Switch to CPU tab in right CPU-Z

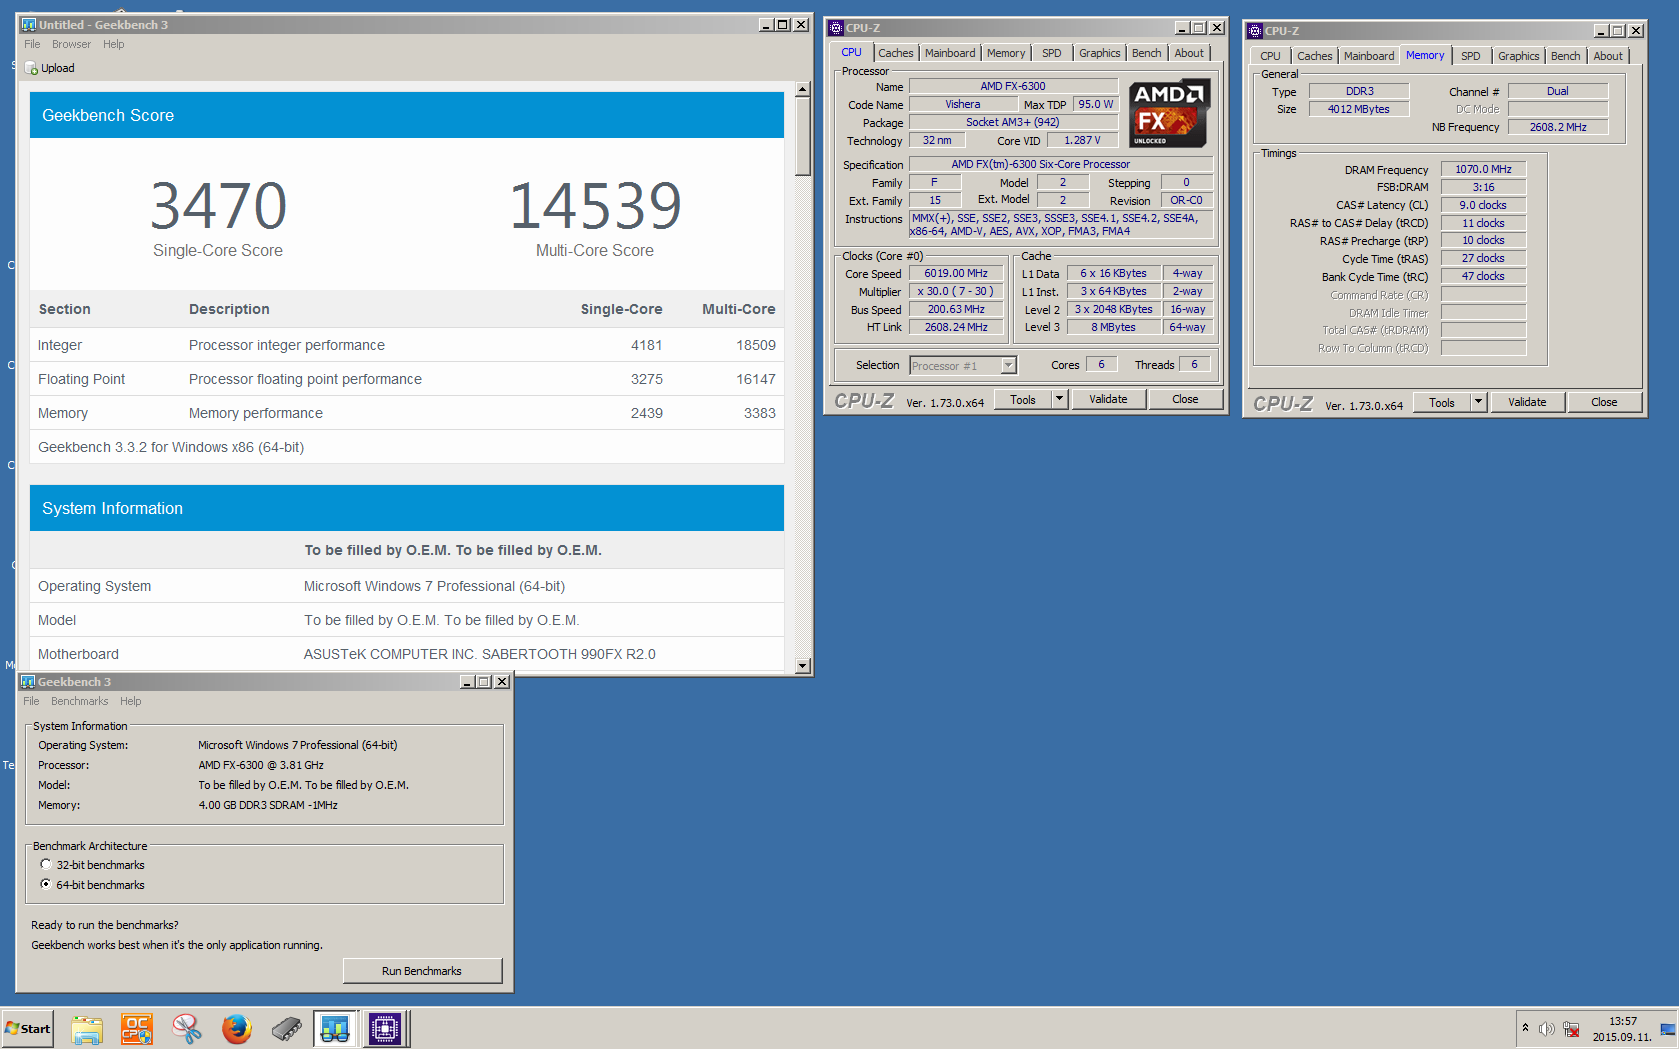[x=1270, y=56]
